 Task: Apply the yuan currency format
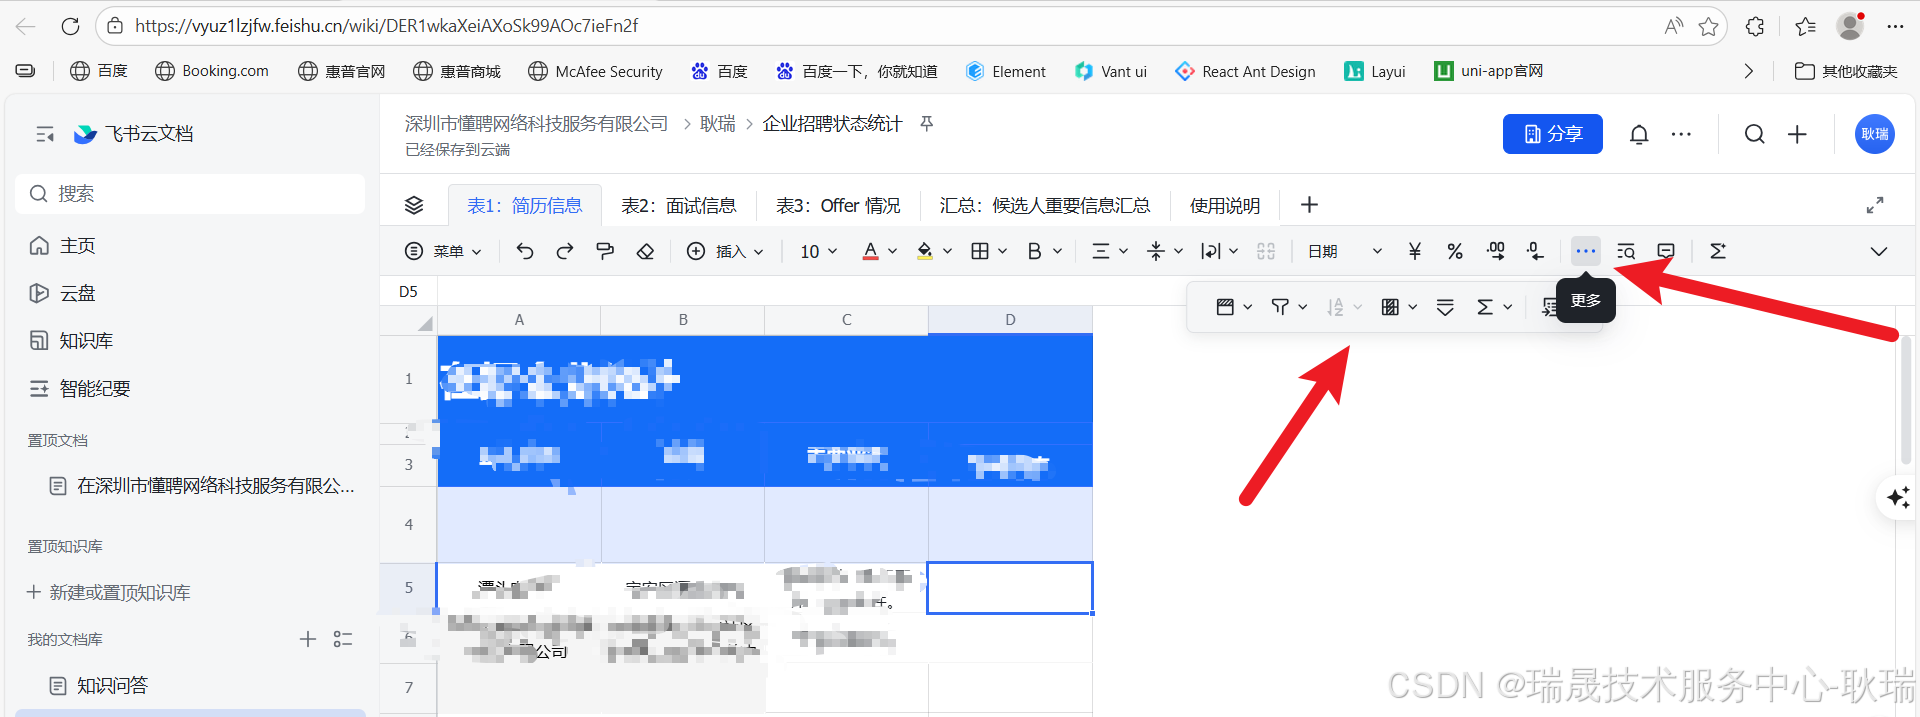pos(1415,251)
